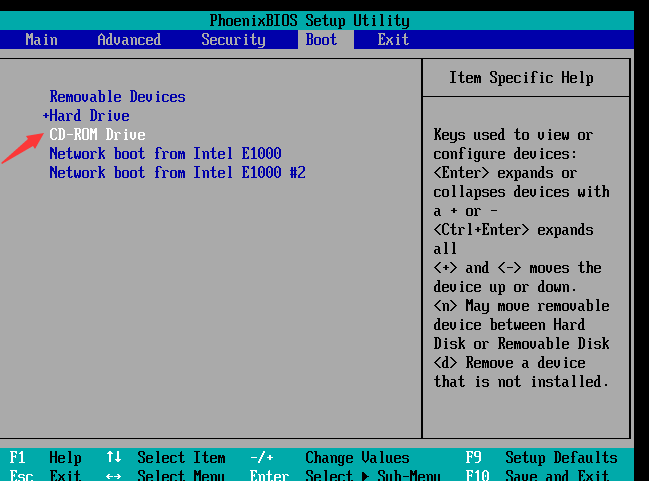Select the Hard Drive boot entry
This screenshot has width=649, height=481.
(x=89, y=116)
